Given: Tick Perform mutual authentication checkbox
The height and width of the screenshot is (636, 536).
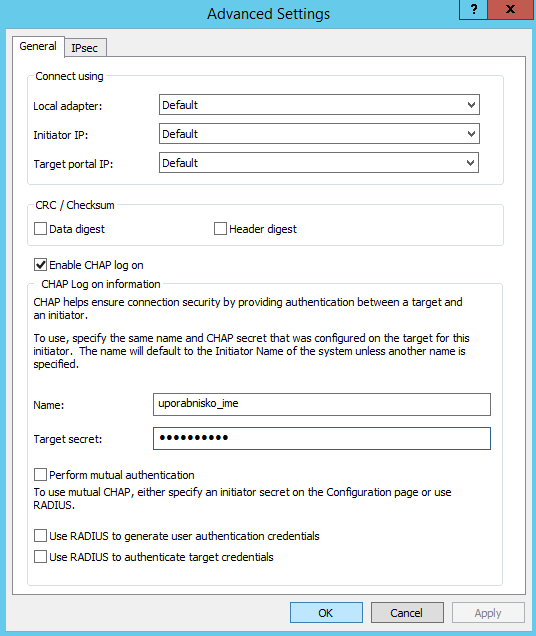Looking at the screenshot, I should 40,475.
